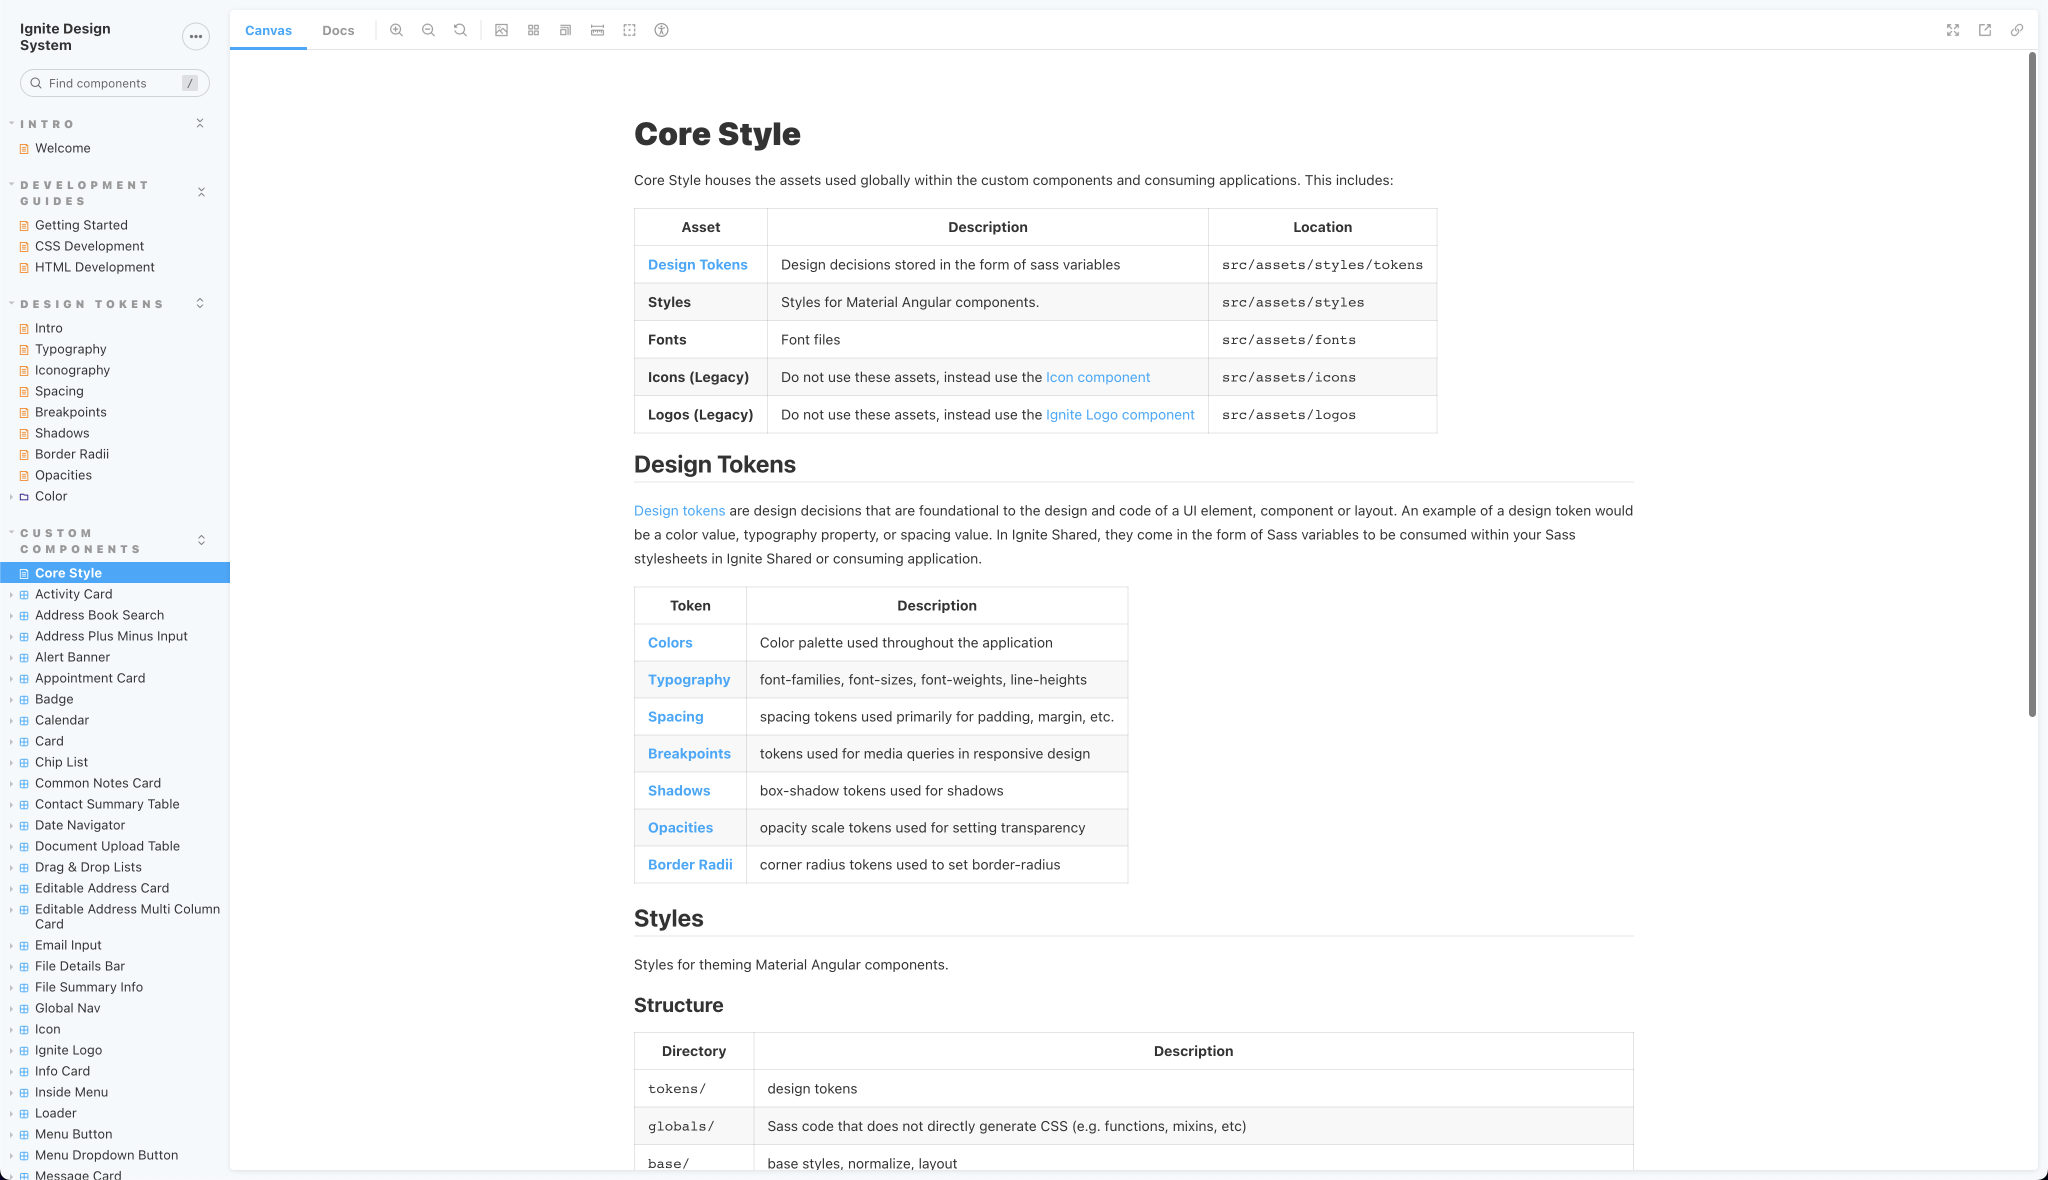Viewport: 2048px width, 1180px height.
Task: Reset the canvas zoom level
Action: [459, 30]
